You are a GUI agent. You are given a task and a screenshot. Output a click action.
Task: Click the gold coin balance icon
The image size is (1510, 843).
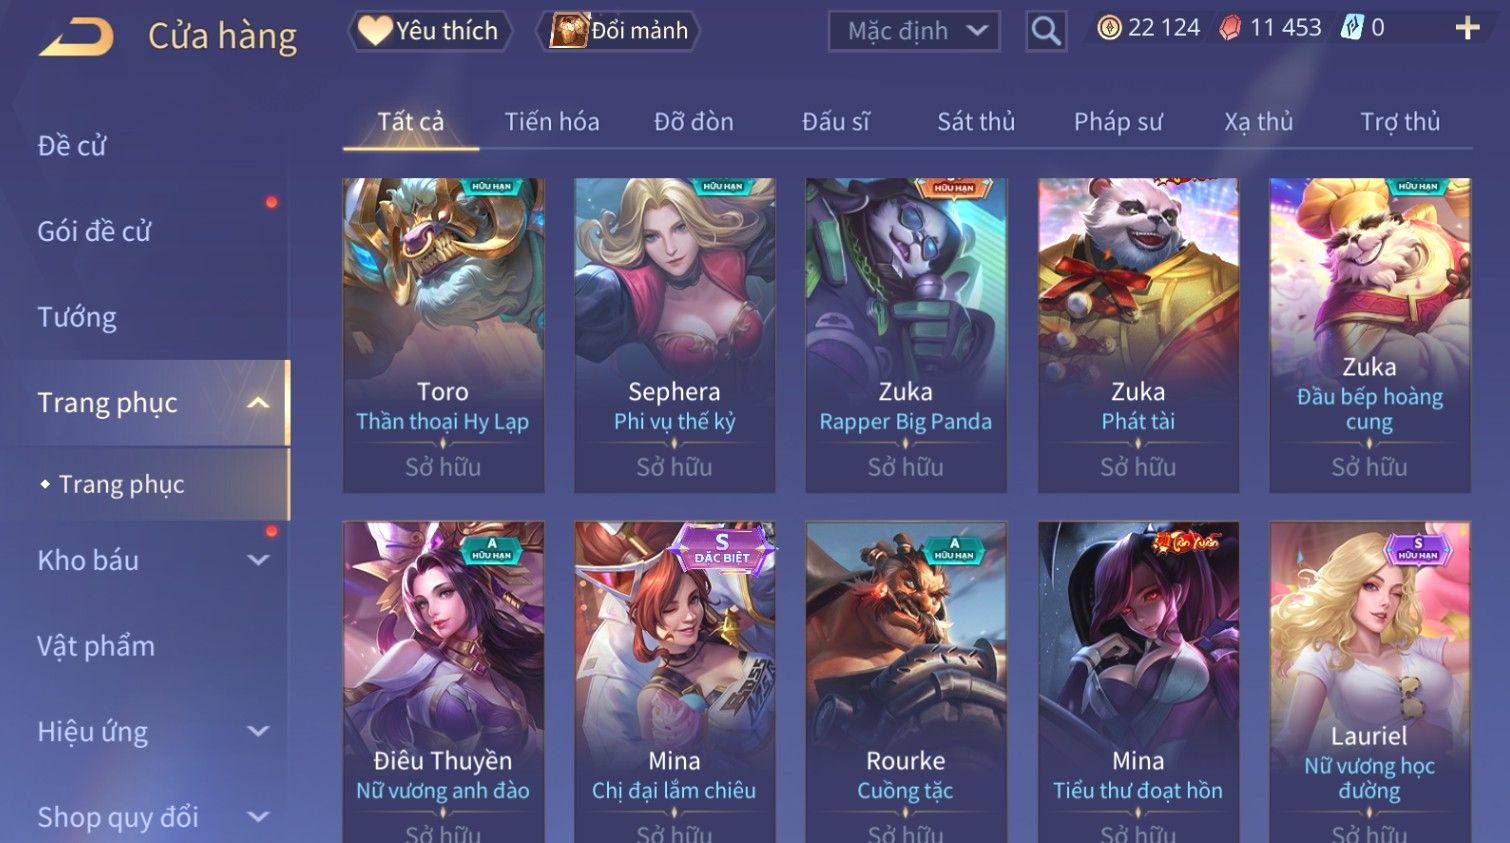(1109, 28)
